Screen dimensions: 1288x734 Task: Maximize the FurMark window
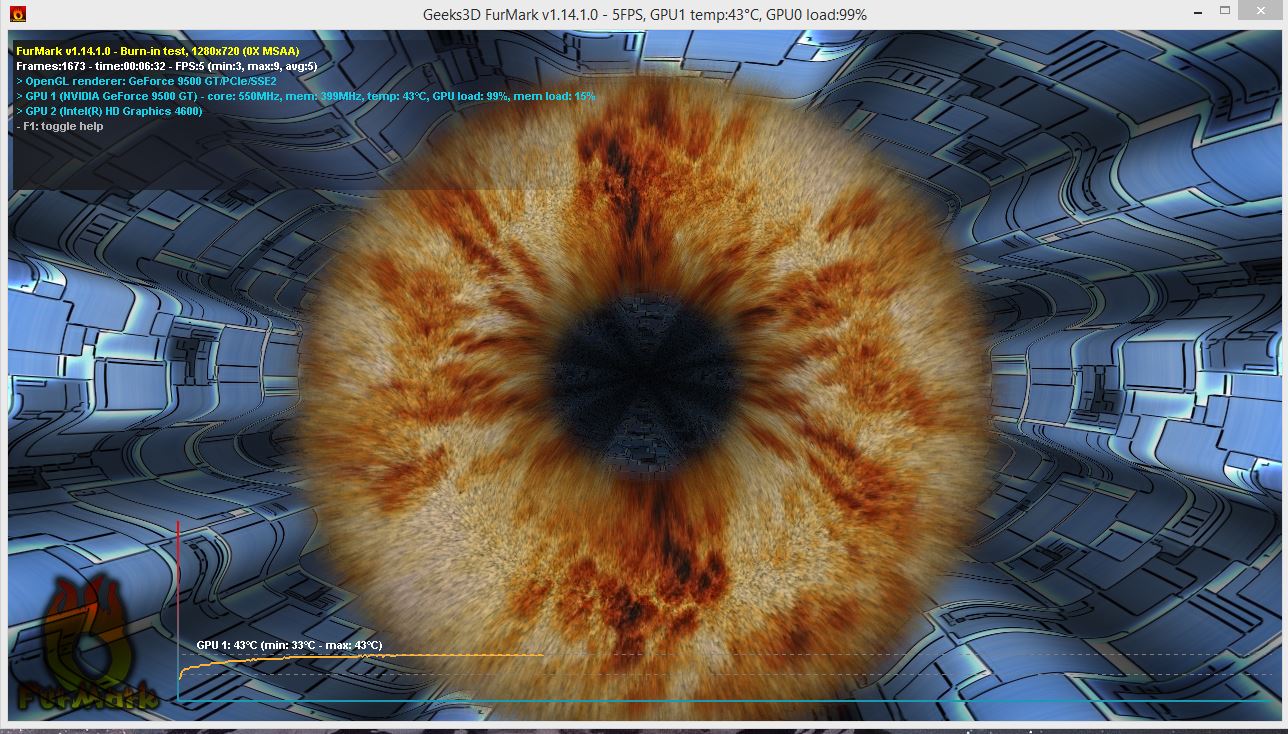click(1226, 11)
